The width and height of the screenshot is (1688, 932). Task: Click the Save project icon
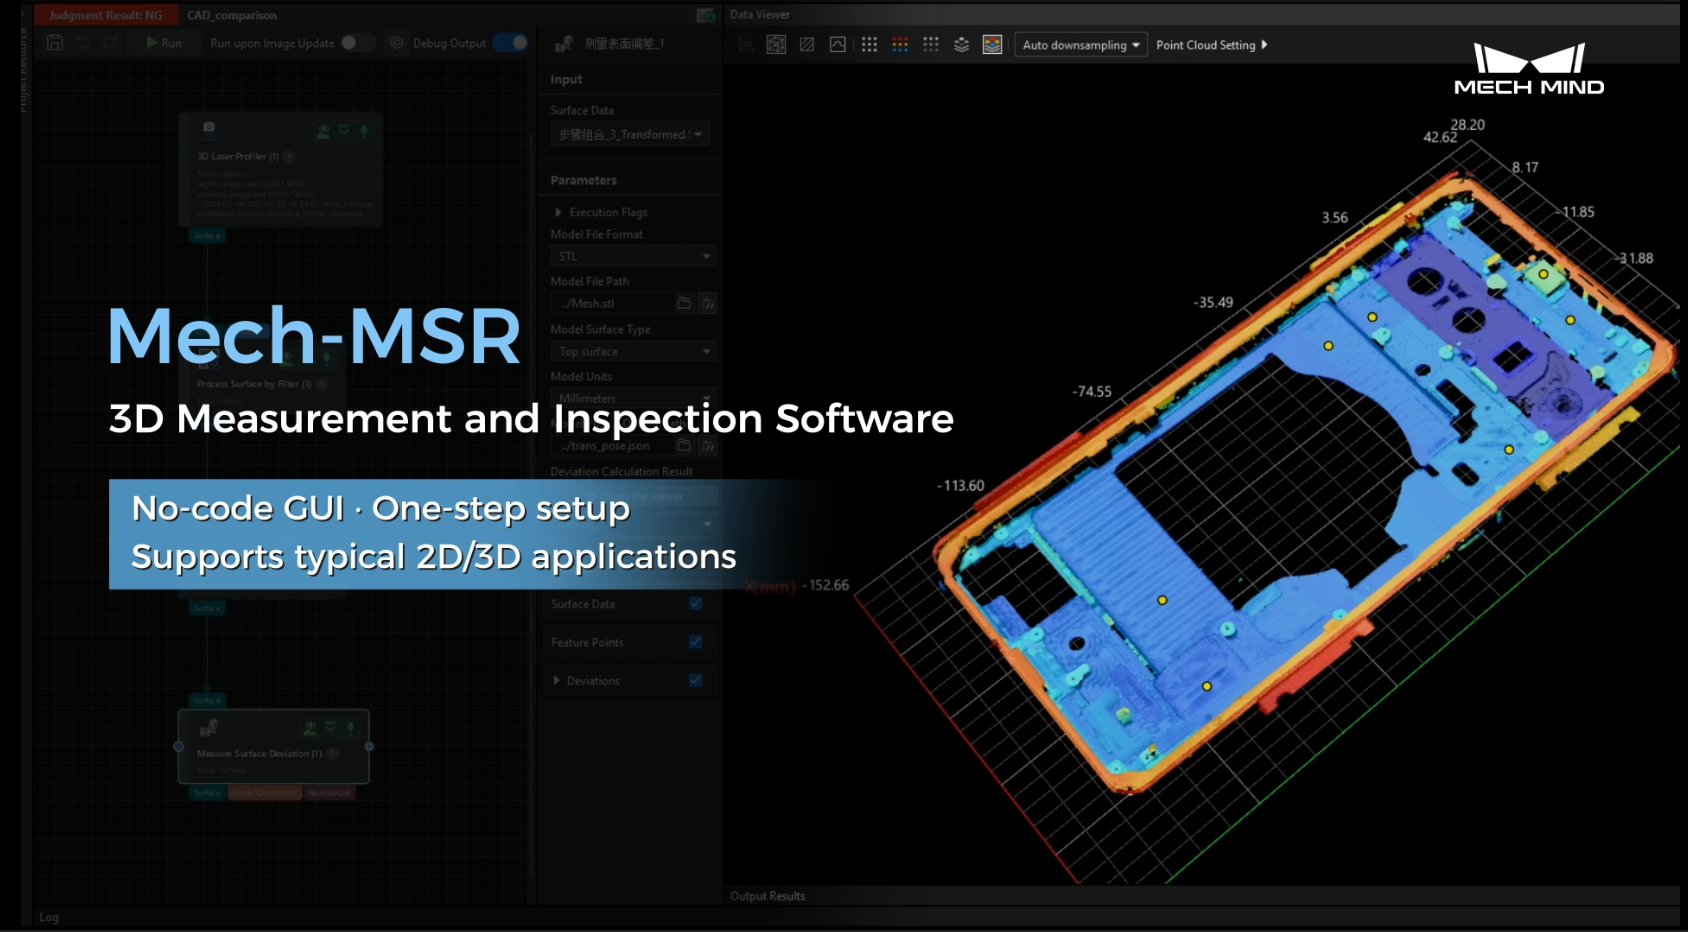click(53, 43)
